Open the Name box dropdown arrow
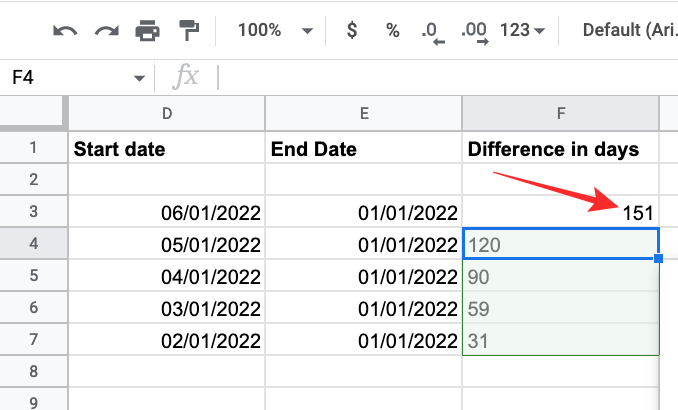Image resolution: width=678 pixels, height=410 pixels. tap(139, 78)
